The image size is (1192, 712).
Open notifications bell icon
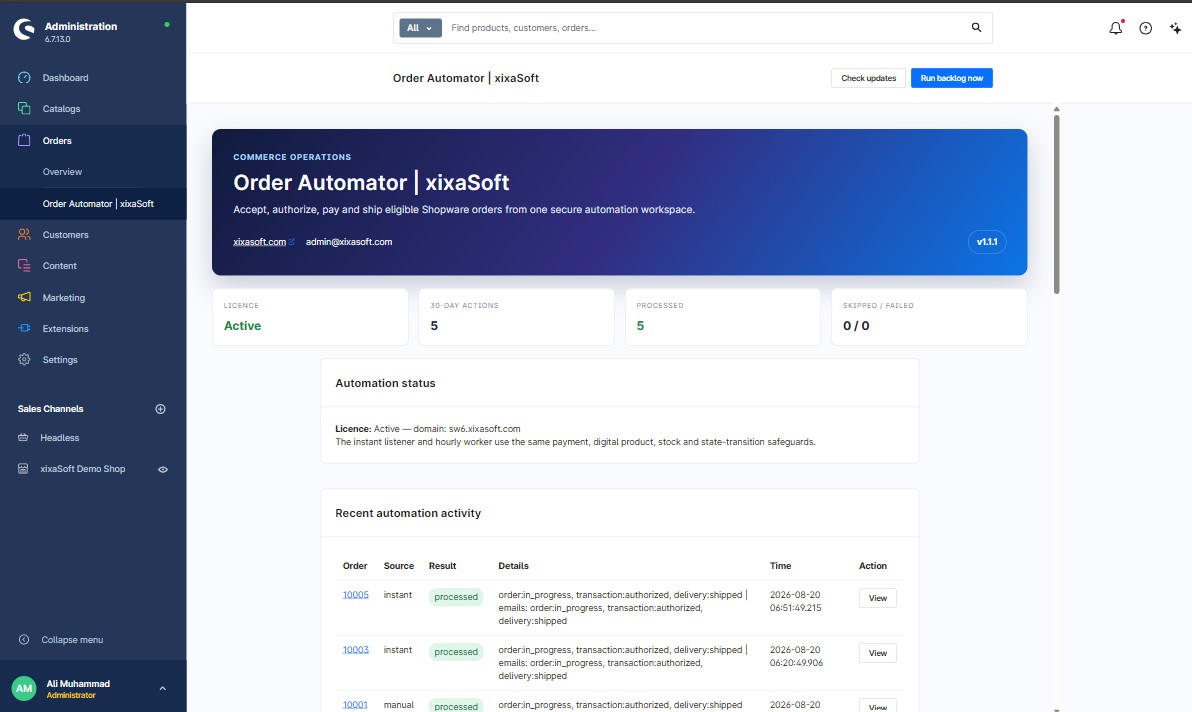[1115, 28]
